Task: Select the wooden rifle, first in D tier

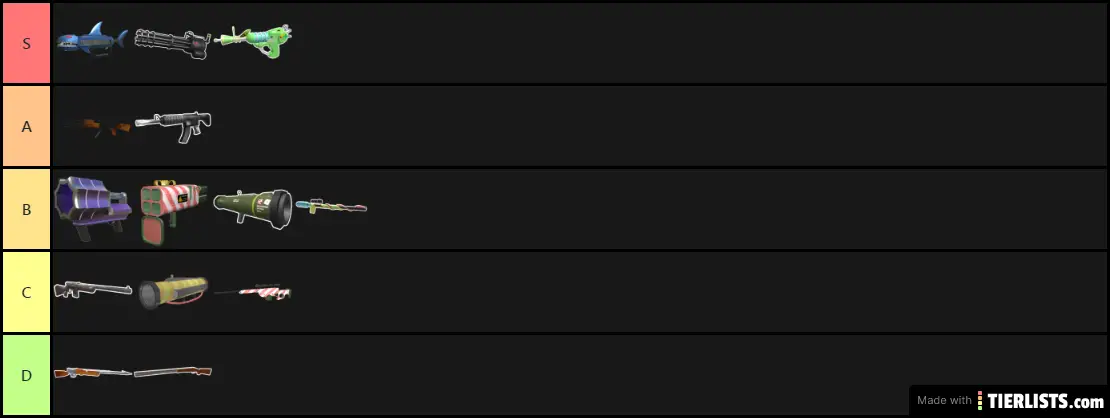Action: (92, 372)
